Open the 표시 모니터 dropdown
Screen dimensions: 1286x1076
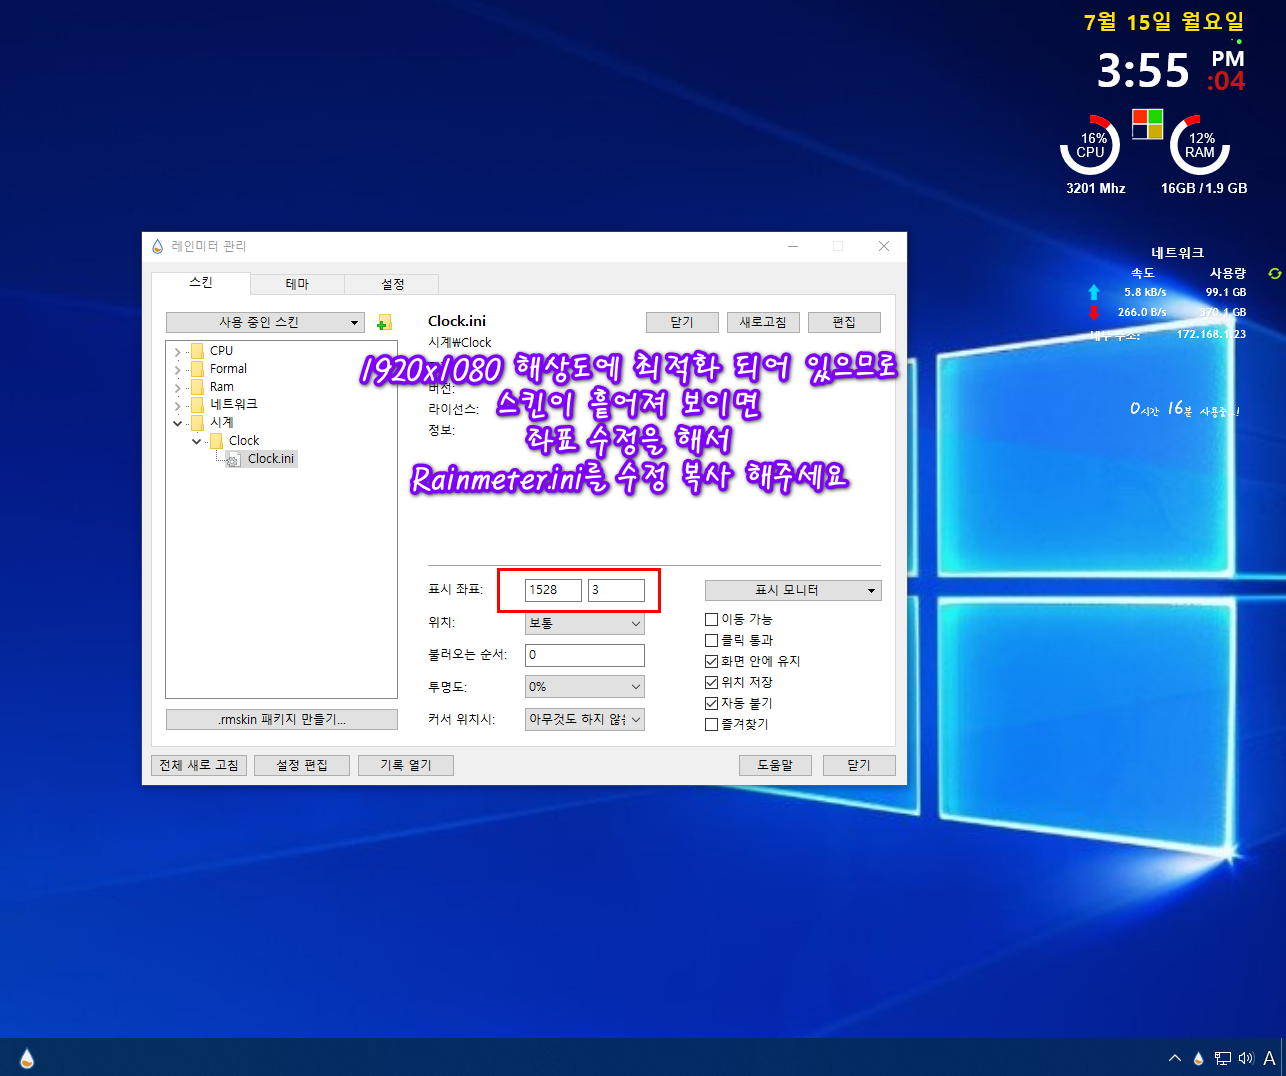pyautogui.click(x=793, y=590)
